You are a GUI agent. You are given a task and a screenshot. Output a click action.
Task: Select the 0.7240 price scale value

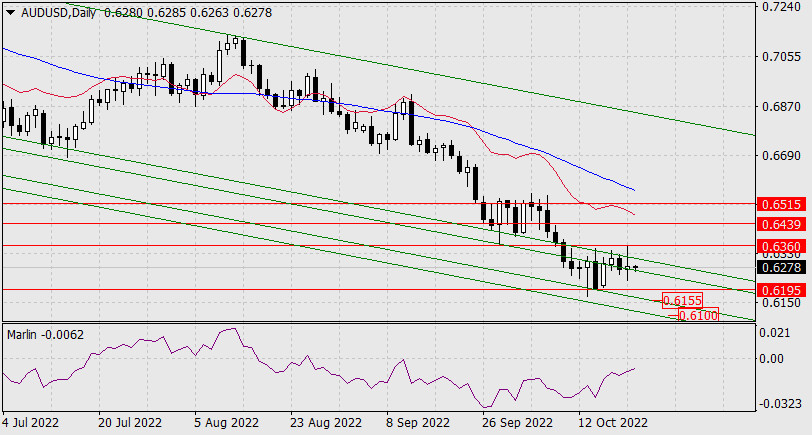pos(781,7)
